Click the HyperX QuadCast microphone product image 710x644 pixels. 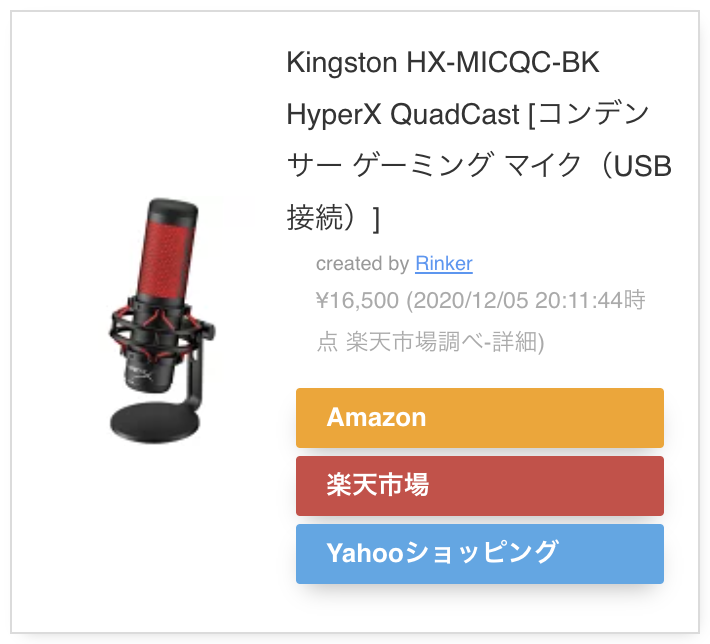click(x=161, y=321)
